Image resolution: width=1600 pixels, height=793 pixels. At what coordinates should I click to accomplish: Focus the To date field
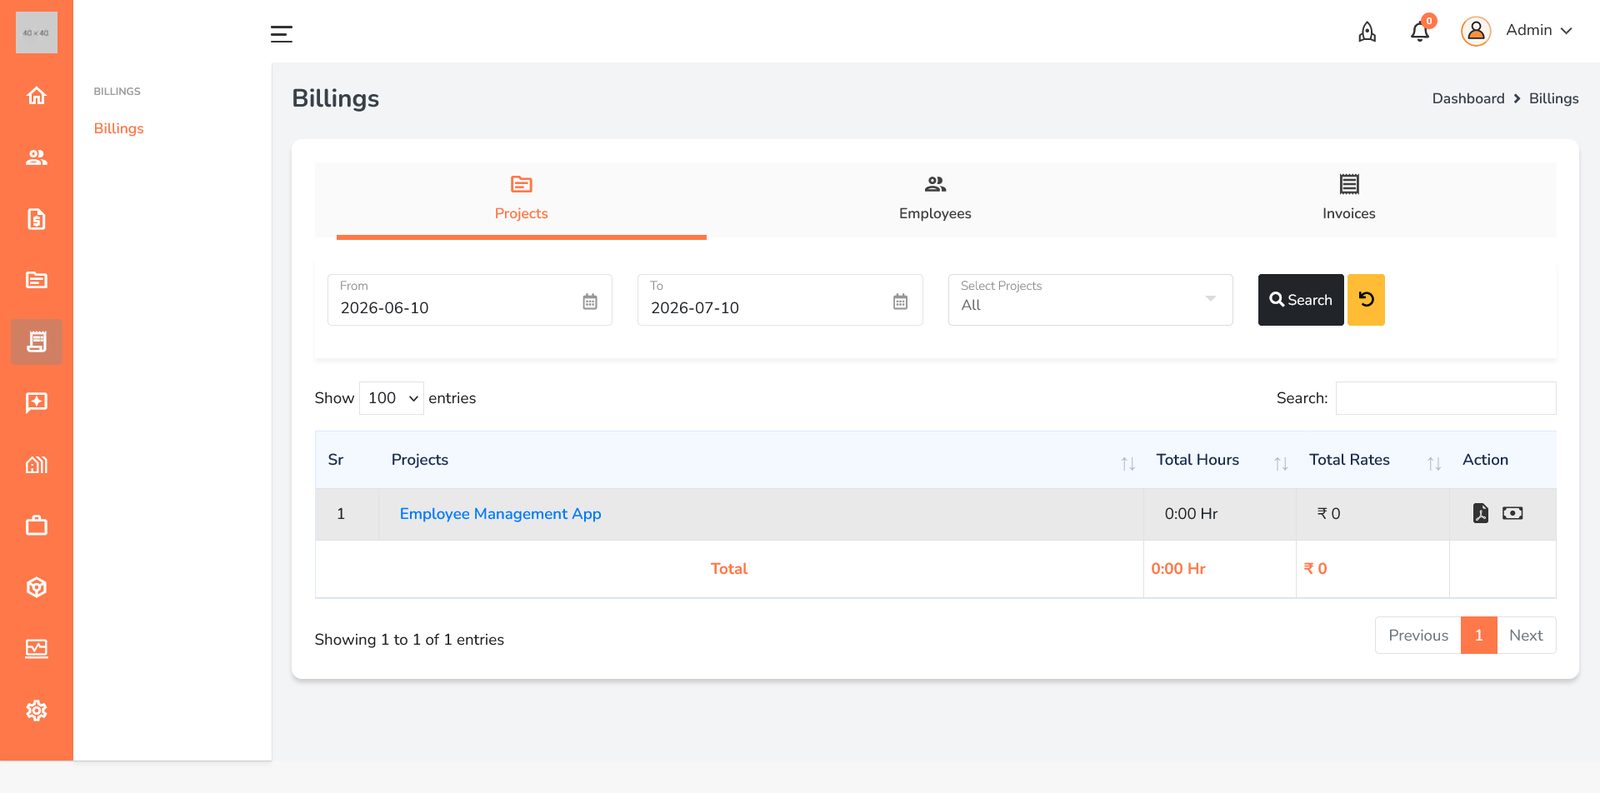(780, 300)
